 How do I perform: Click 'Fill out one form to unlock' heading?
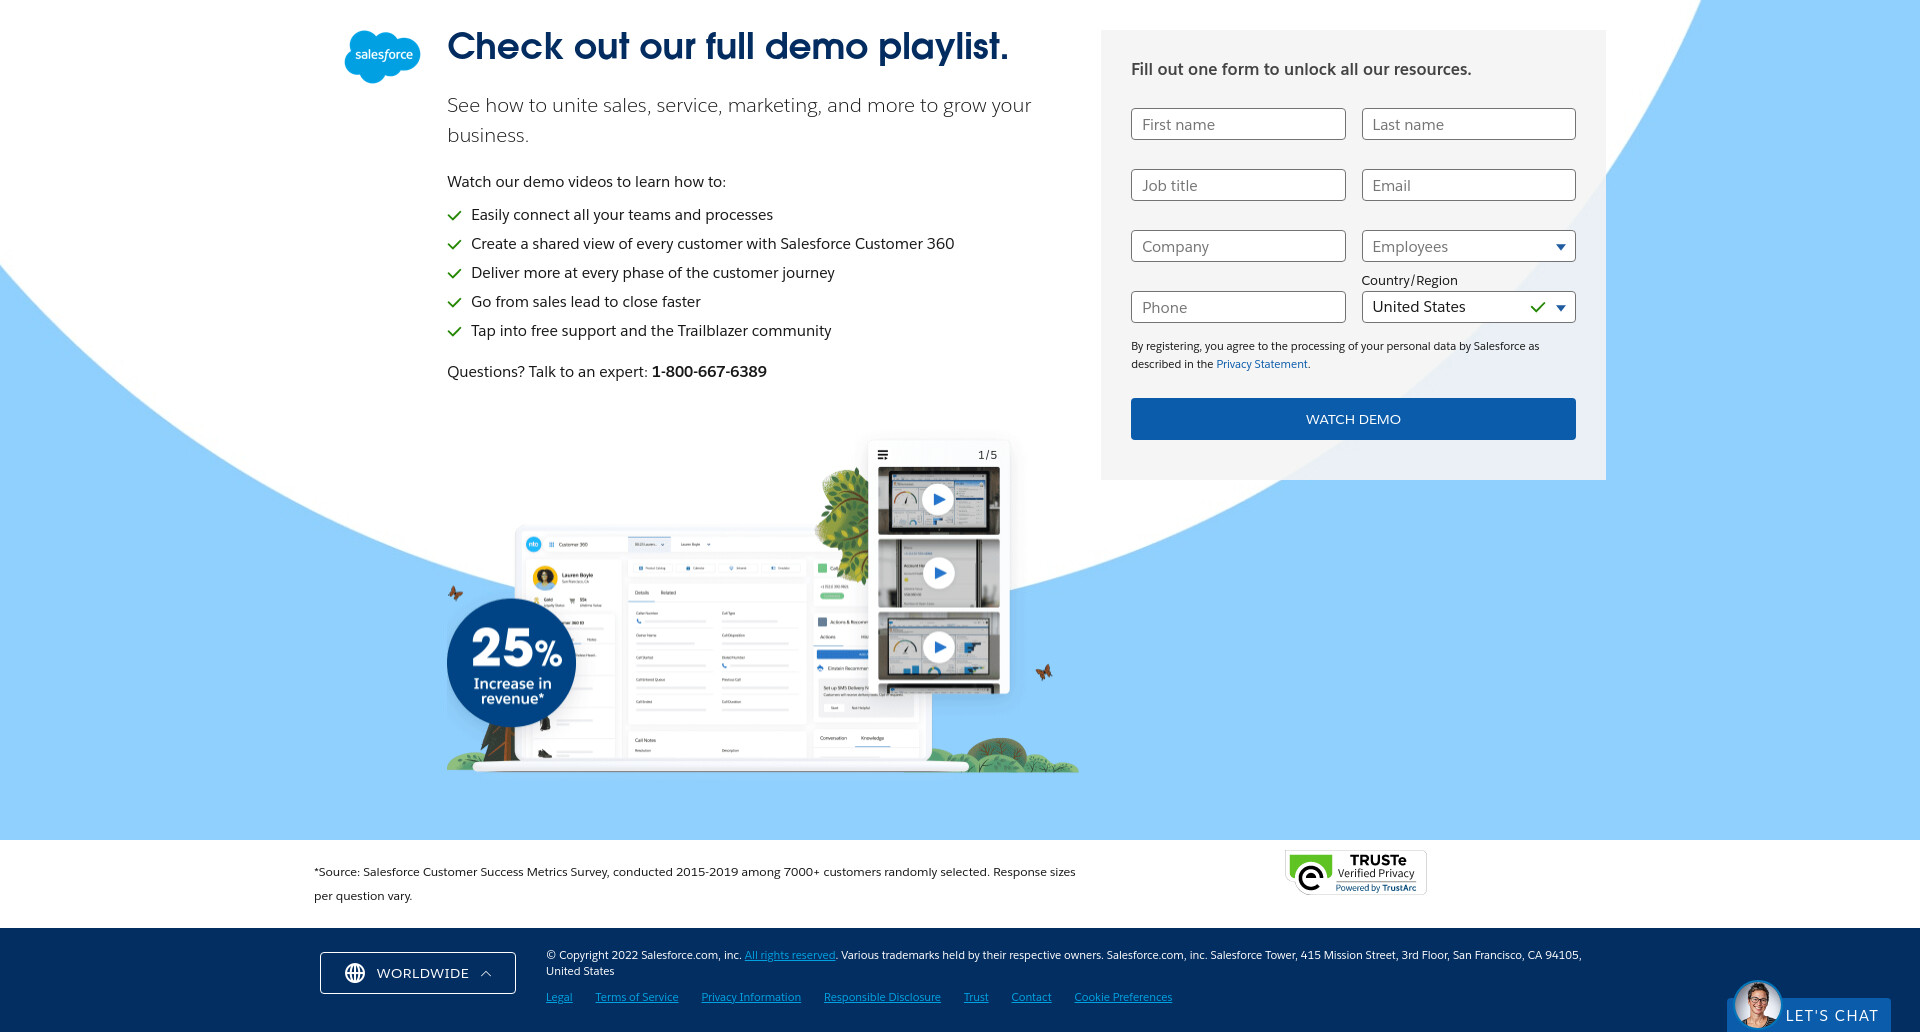1301,69
